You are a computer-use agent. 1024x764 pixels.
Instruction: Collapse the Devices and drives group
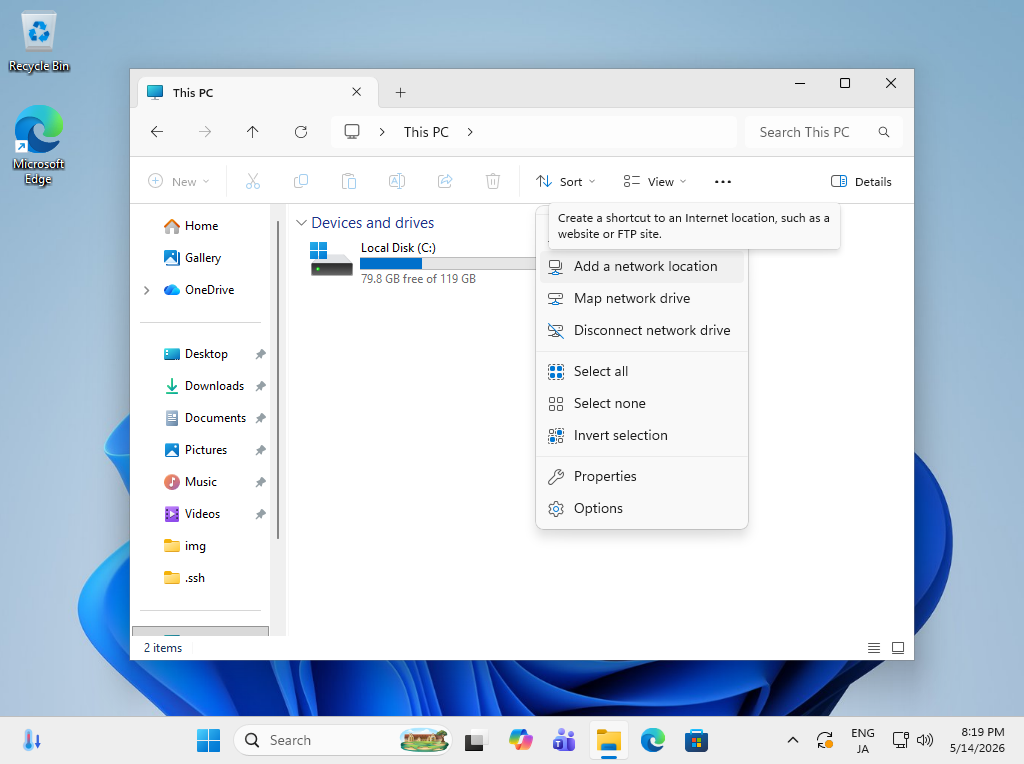point(301,223)
